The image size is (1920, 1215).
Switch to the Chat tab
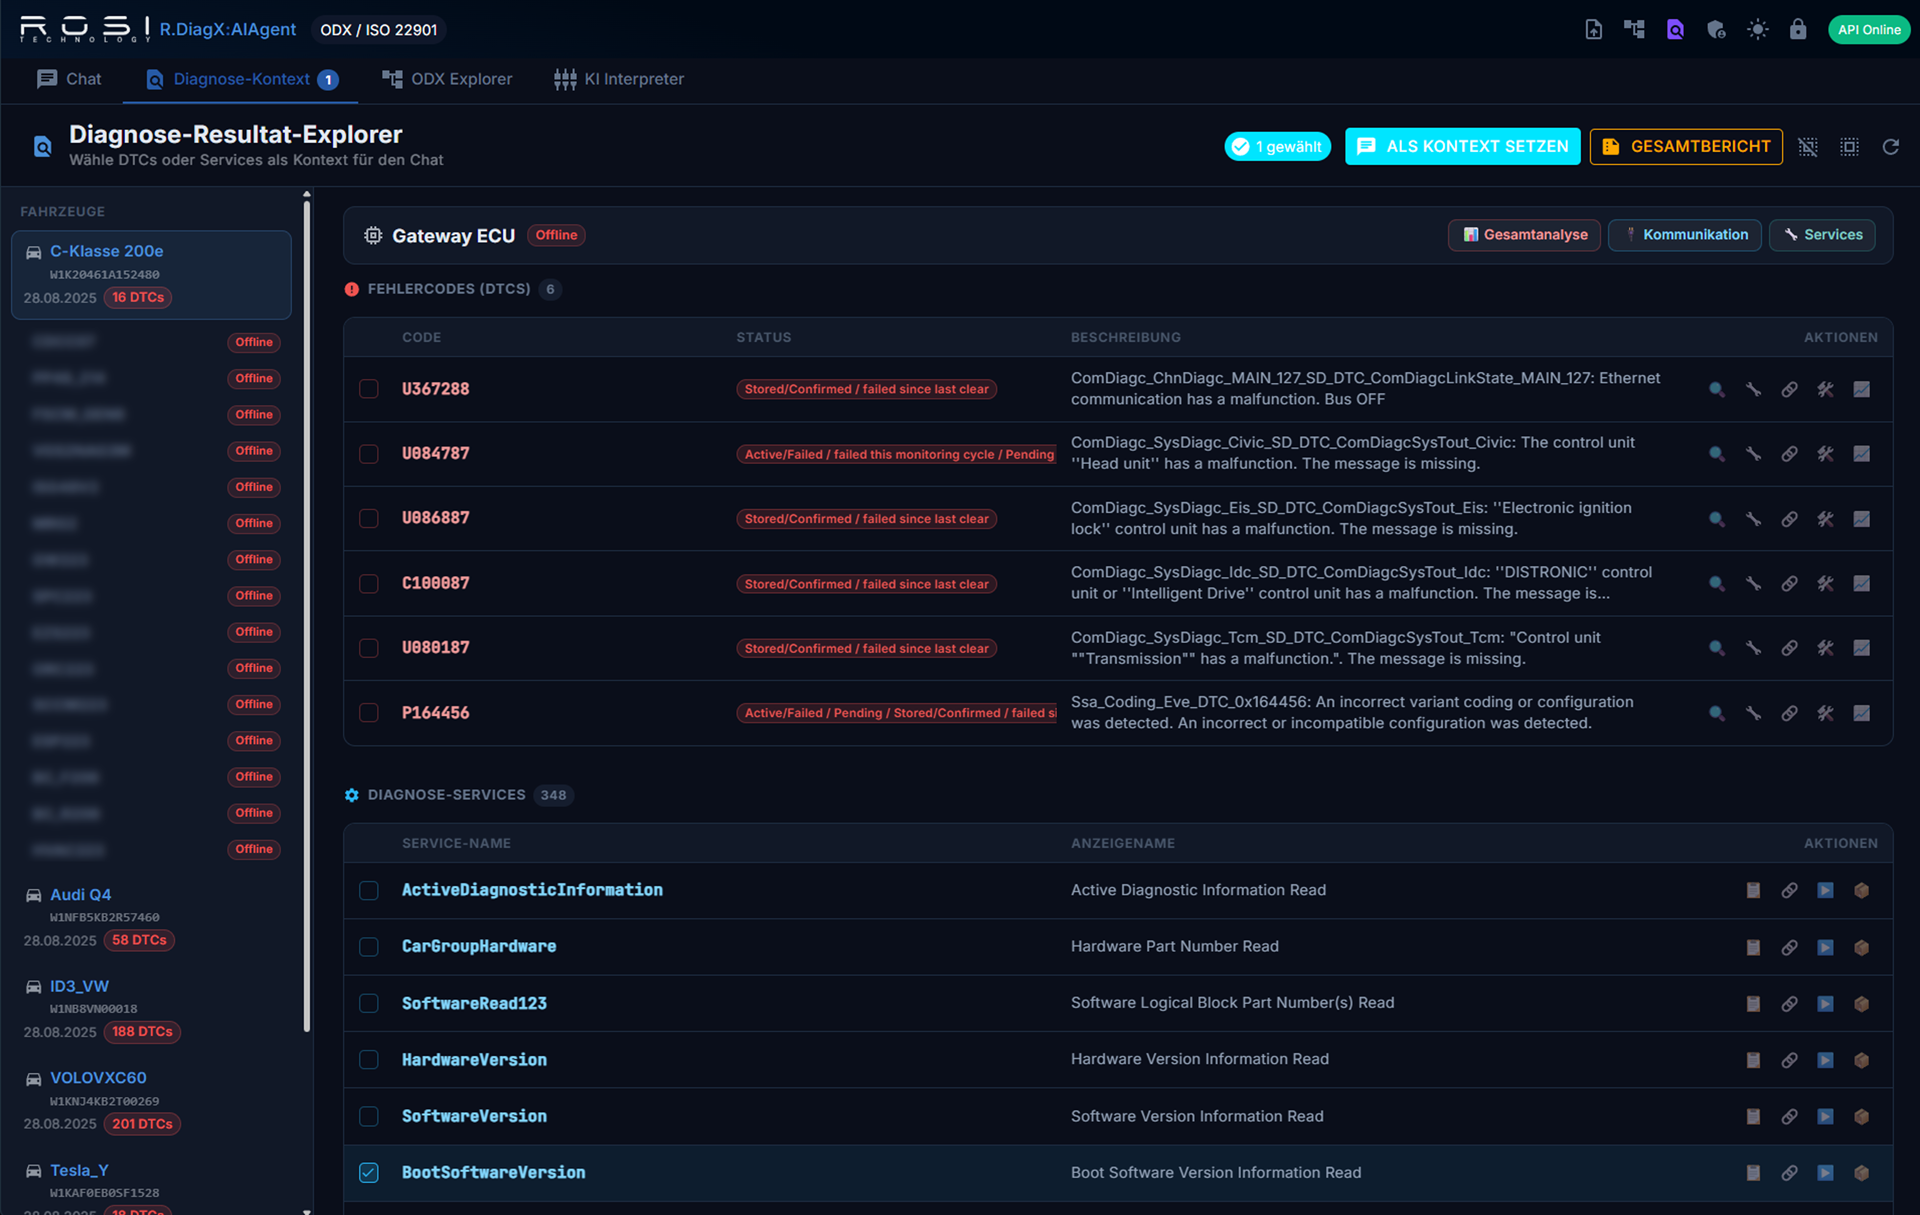pos(68,79)
